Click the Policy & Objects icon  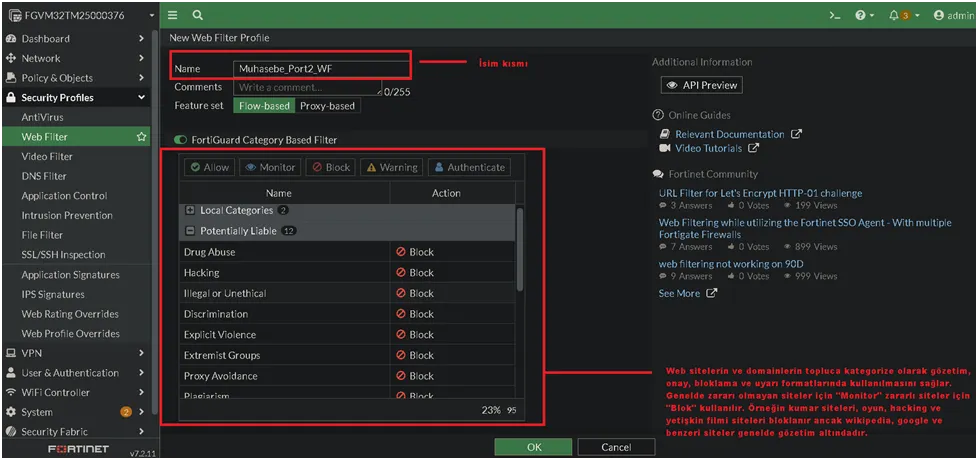click(x=11, y=78)
